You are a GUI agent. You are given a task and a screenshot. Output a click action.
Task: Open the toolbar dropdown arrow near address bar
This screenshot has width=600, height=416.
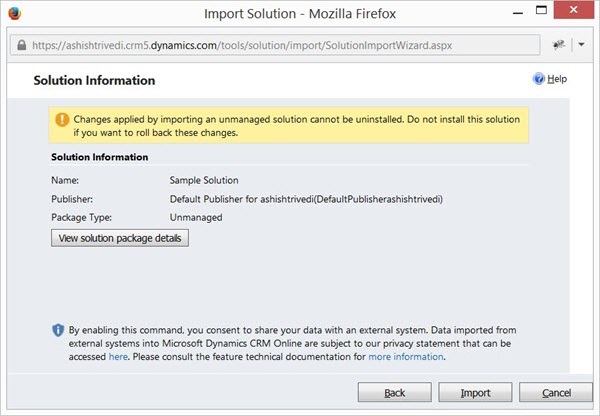click(583, 46)
